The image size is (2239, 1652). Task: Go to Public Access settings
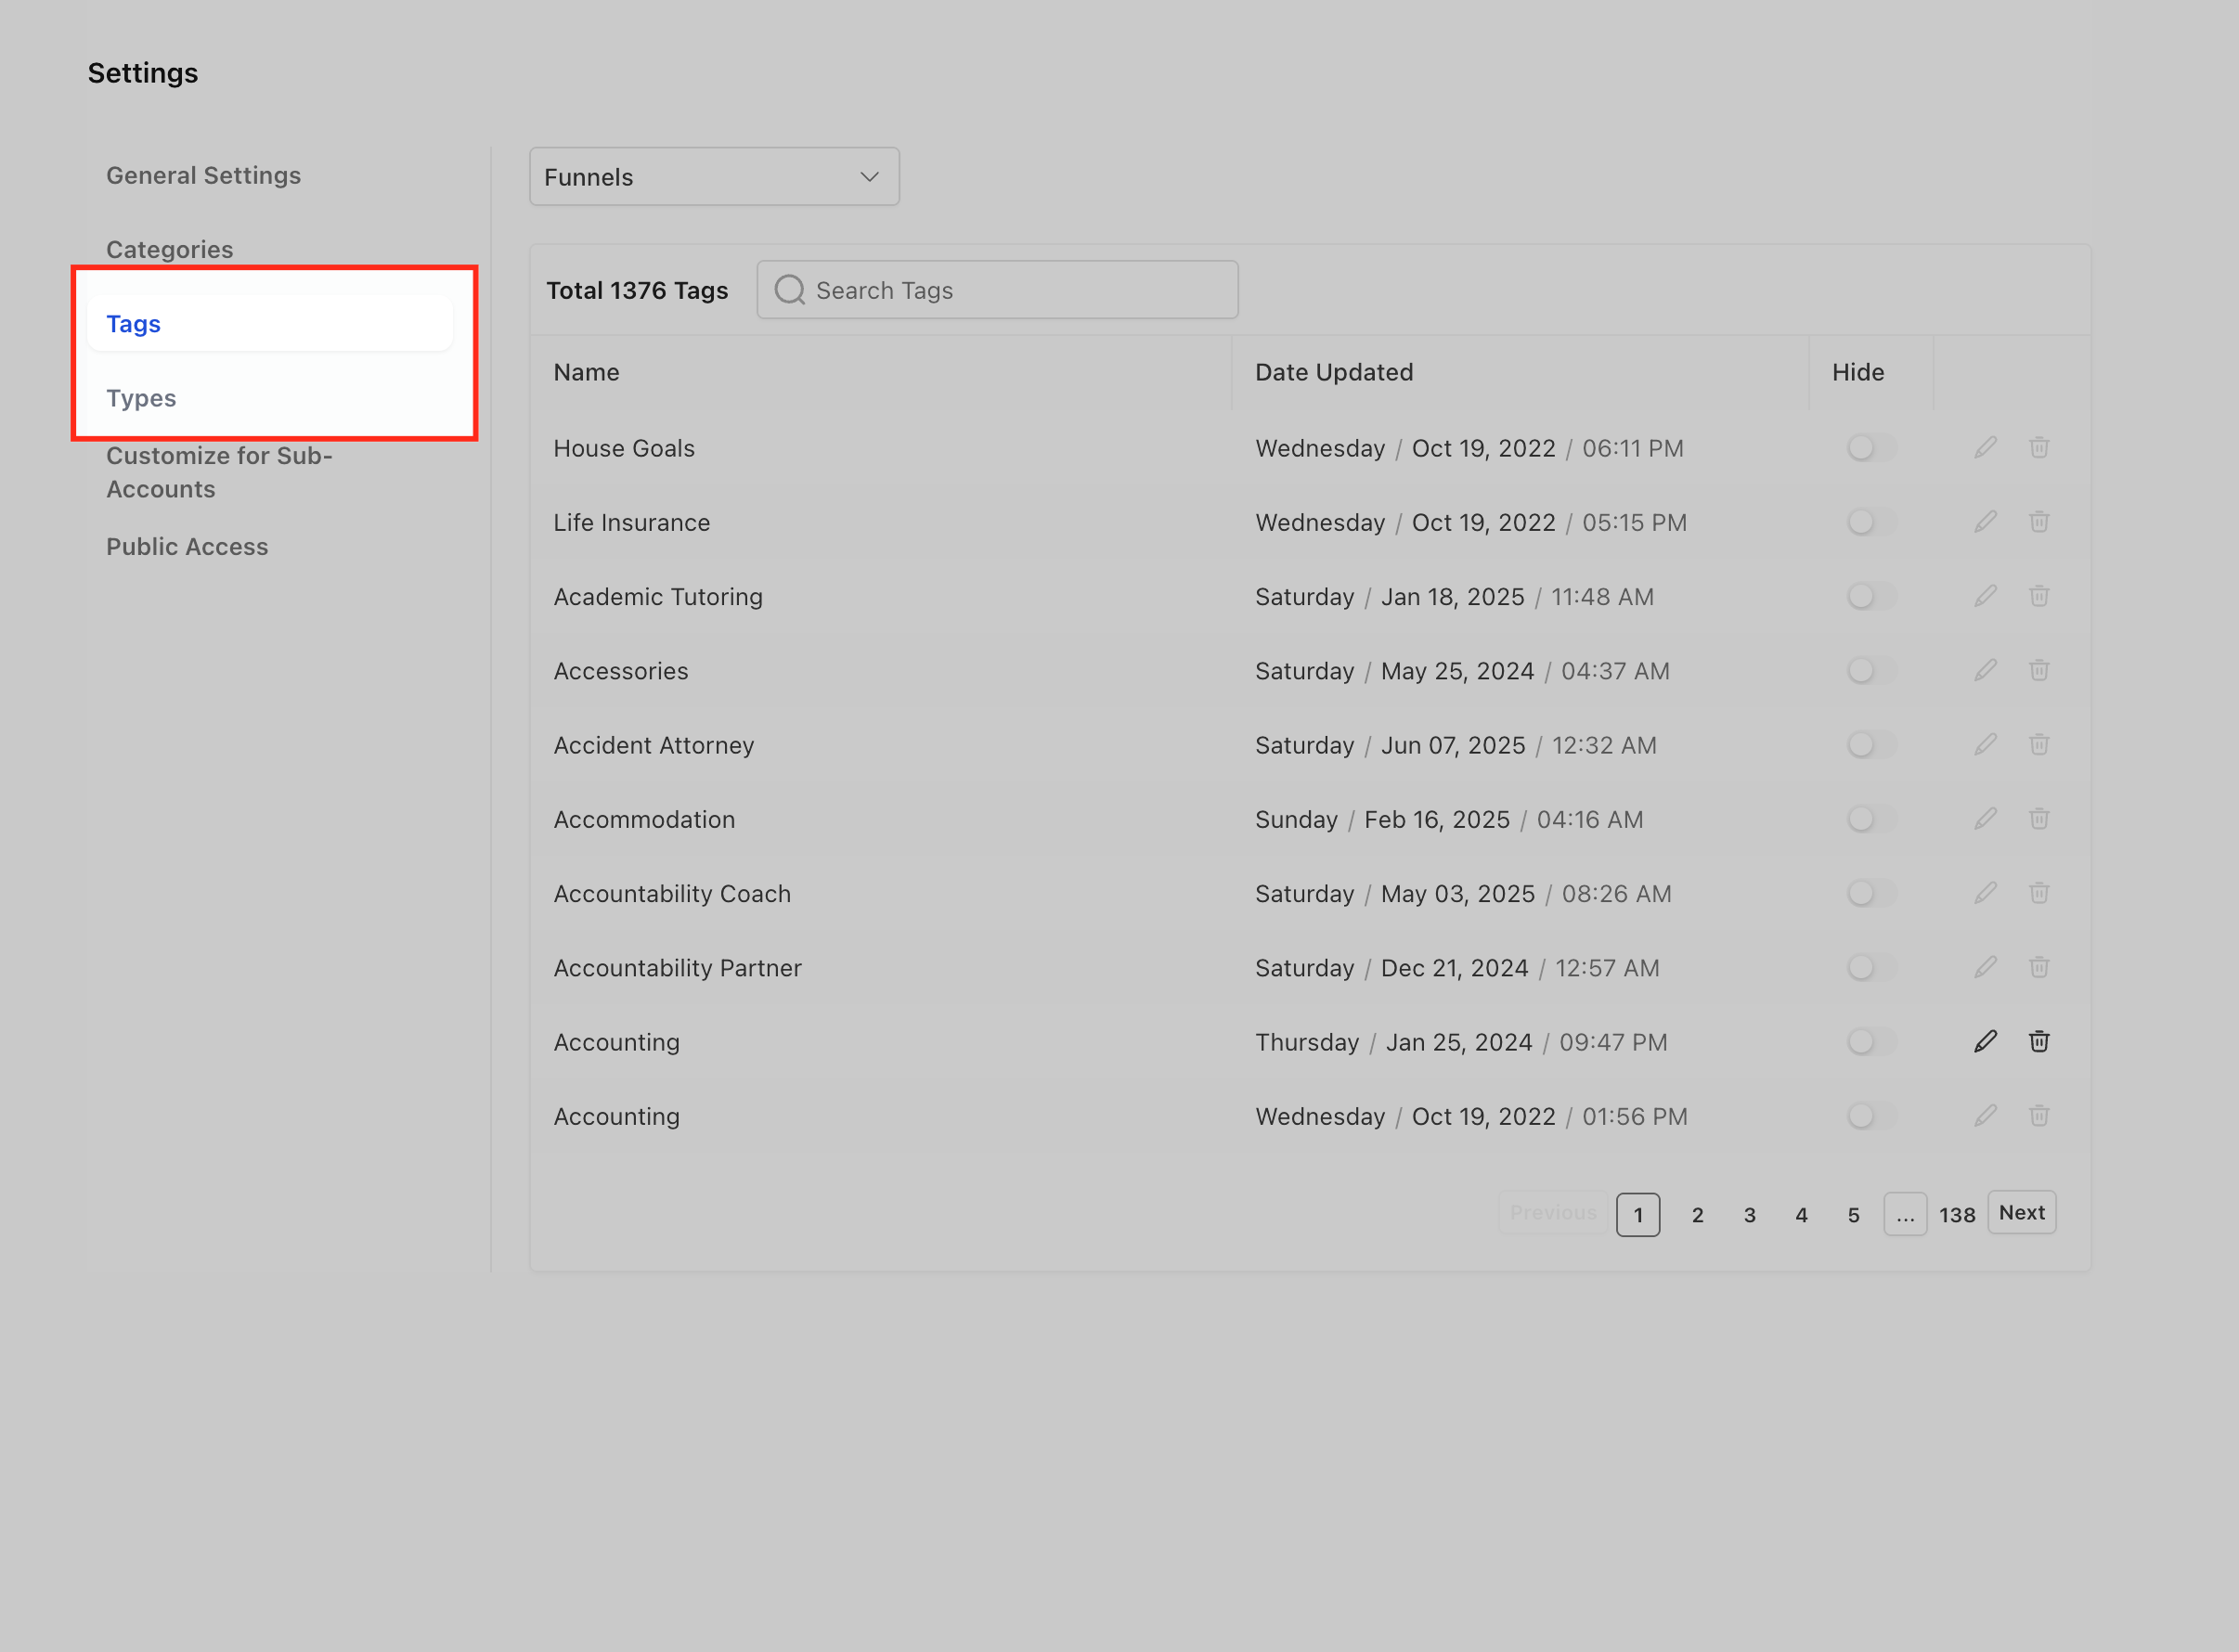[187, 547]
